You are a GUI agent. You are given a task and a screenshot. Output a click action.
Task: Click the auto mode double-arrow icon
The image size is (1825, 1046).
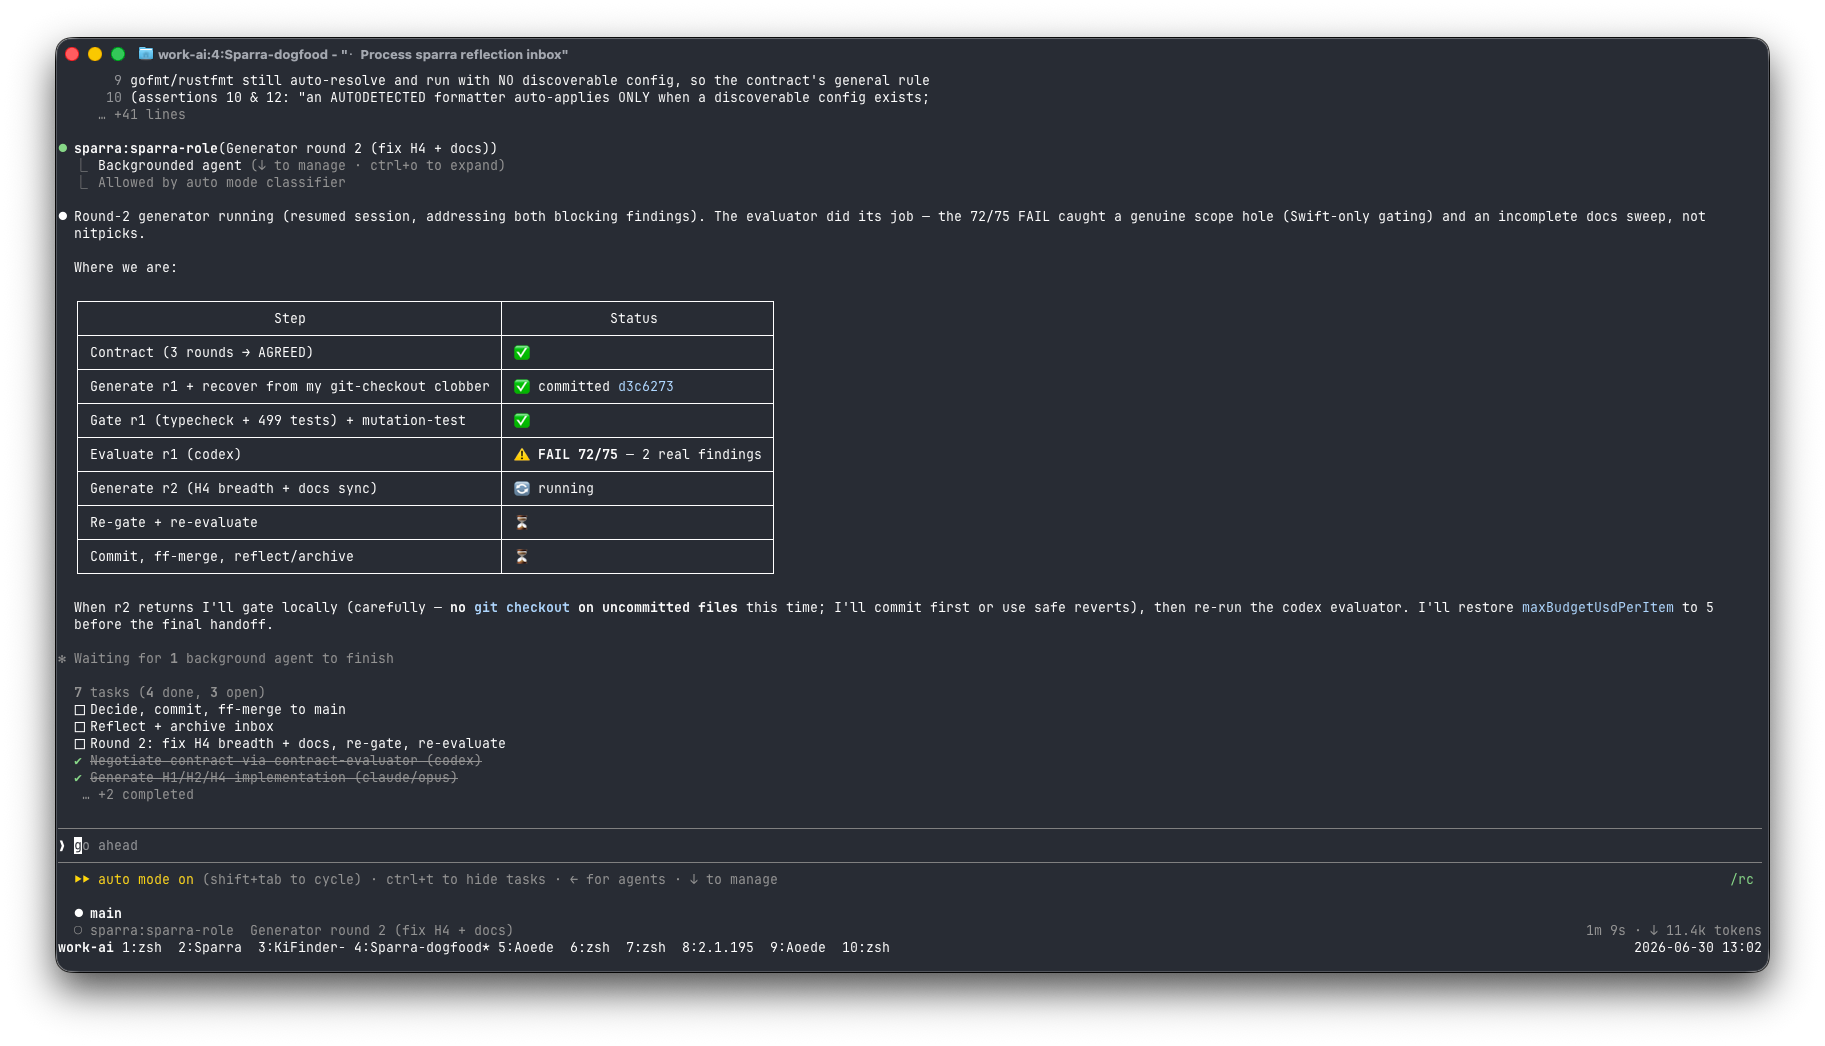tap(82, 879)
